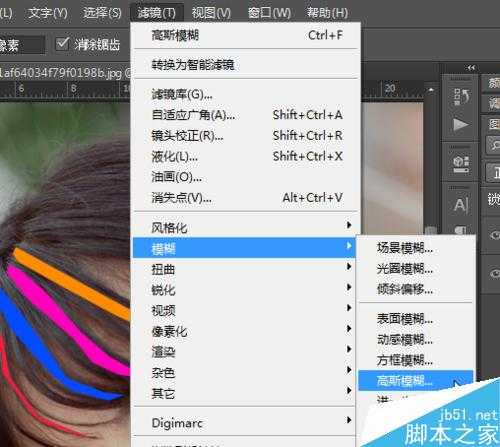Open the 窗口(W) menu

(x=269, y=13)
